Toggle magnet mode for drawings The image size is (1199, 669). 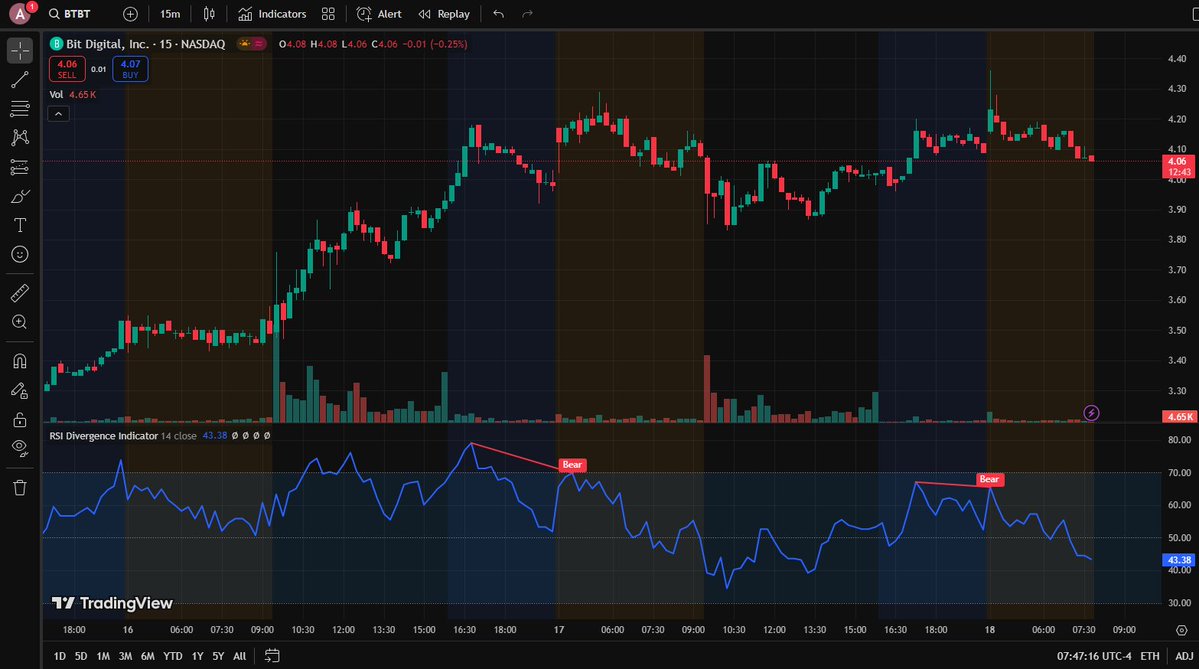pyautogui.click(x=20, y=361)
